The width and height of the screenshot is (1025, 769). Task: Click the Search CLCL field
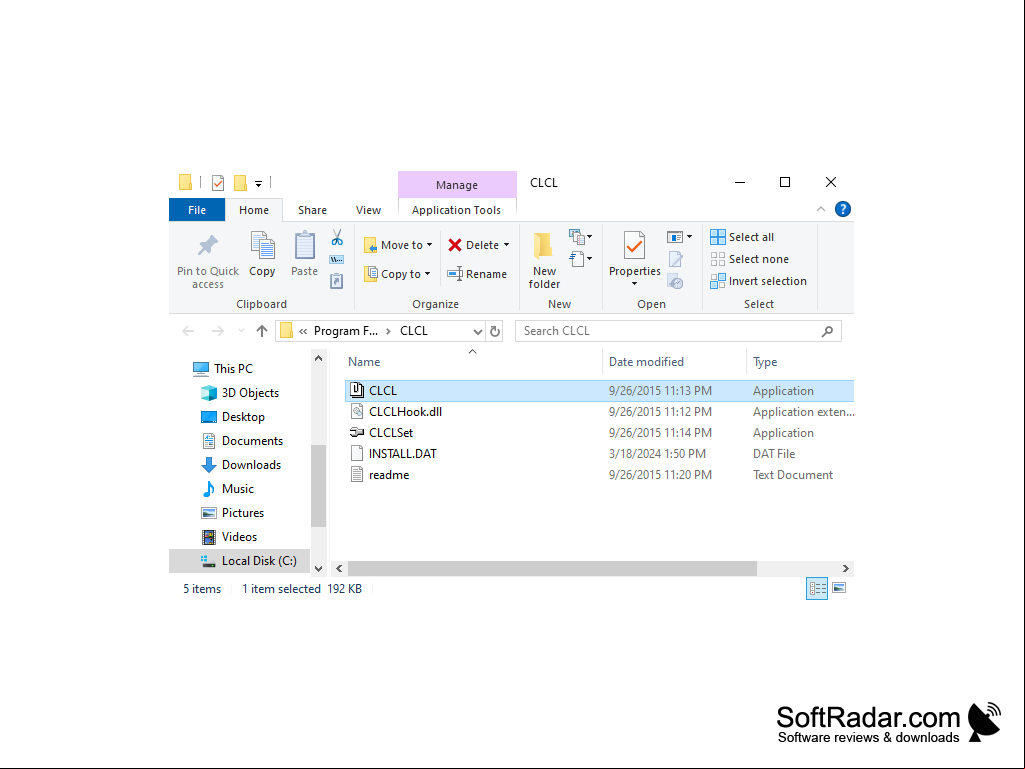[x=678, y=332]
